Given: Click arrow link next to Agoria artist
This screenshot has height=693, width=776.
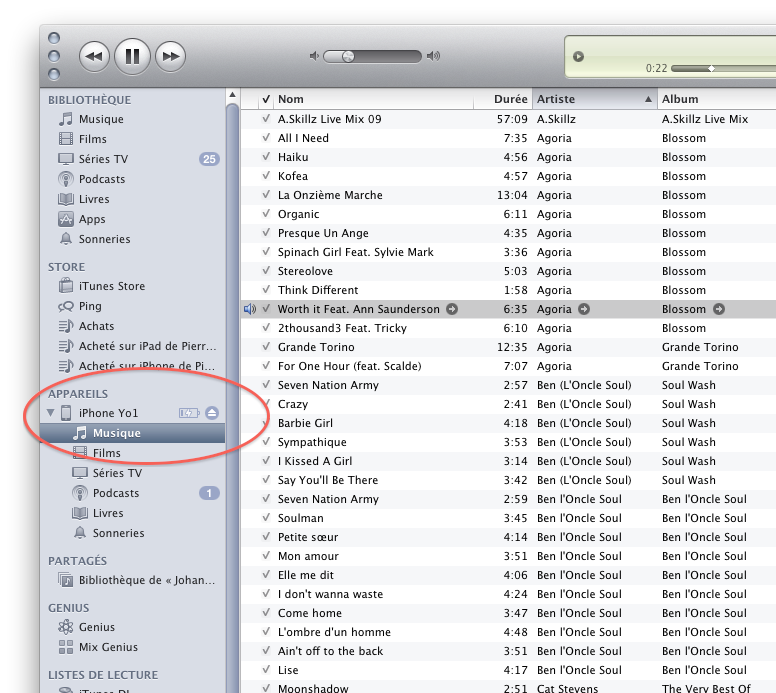Looking at the screenshot, I should click(x=584, y=309).
